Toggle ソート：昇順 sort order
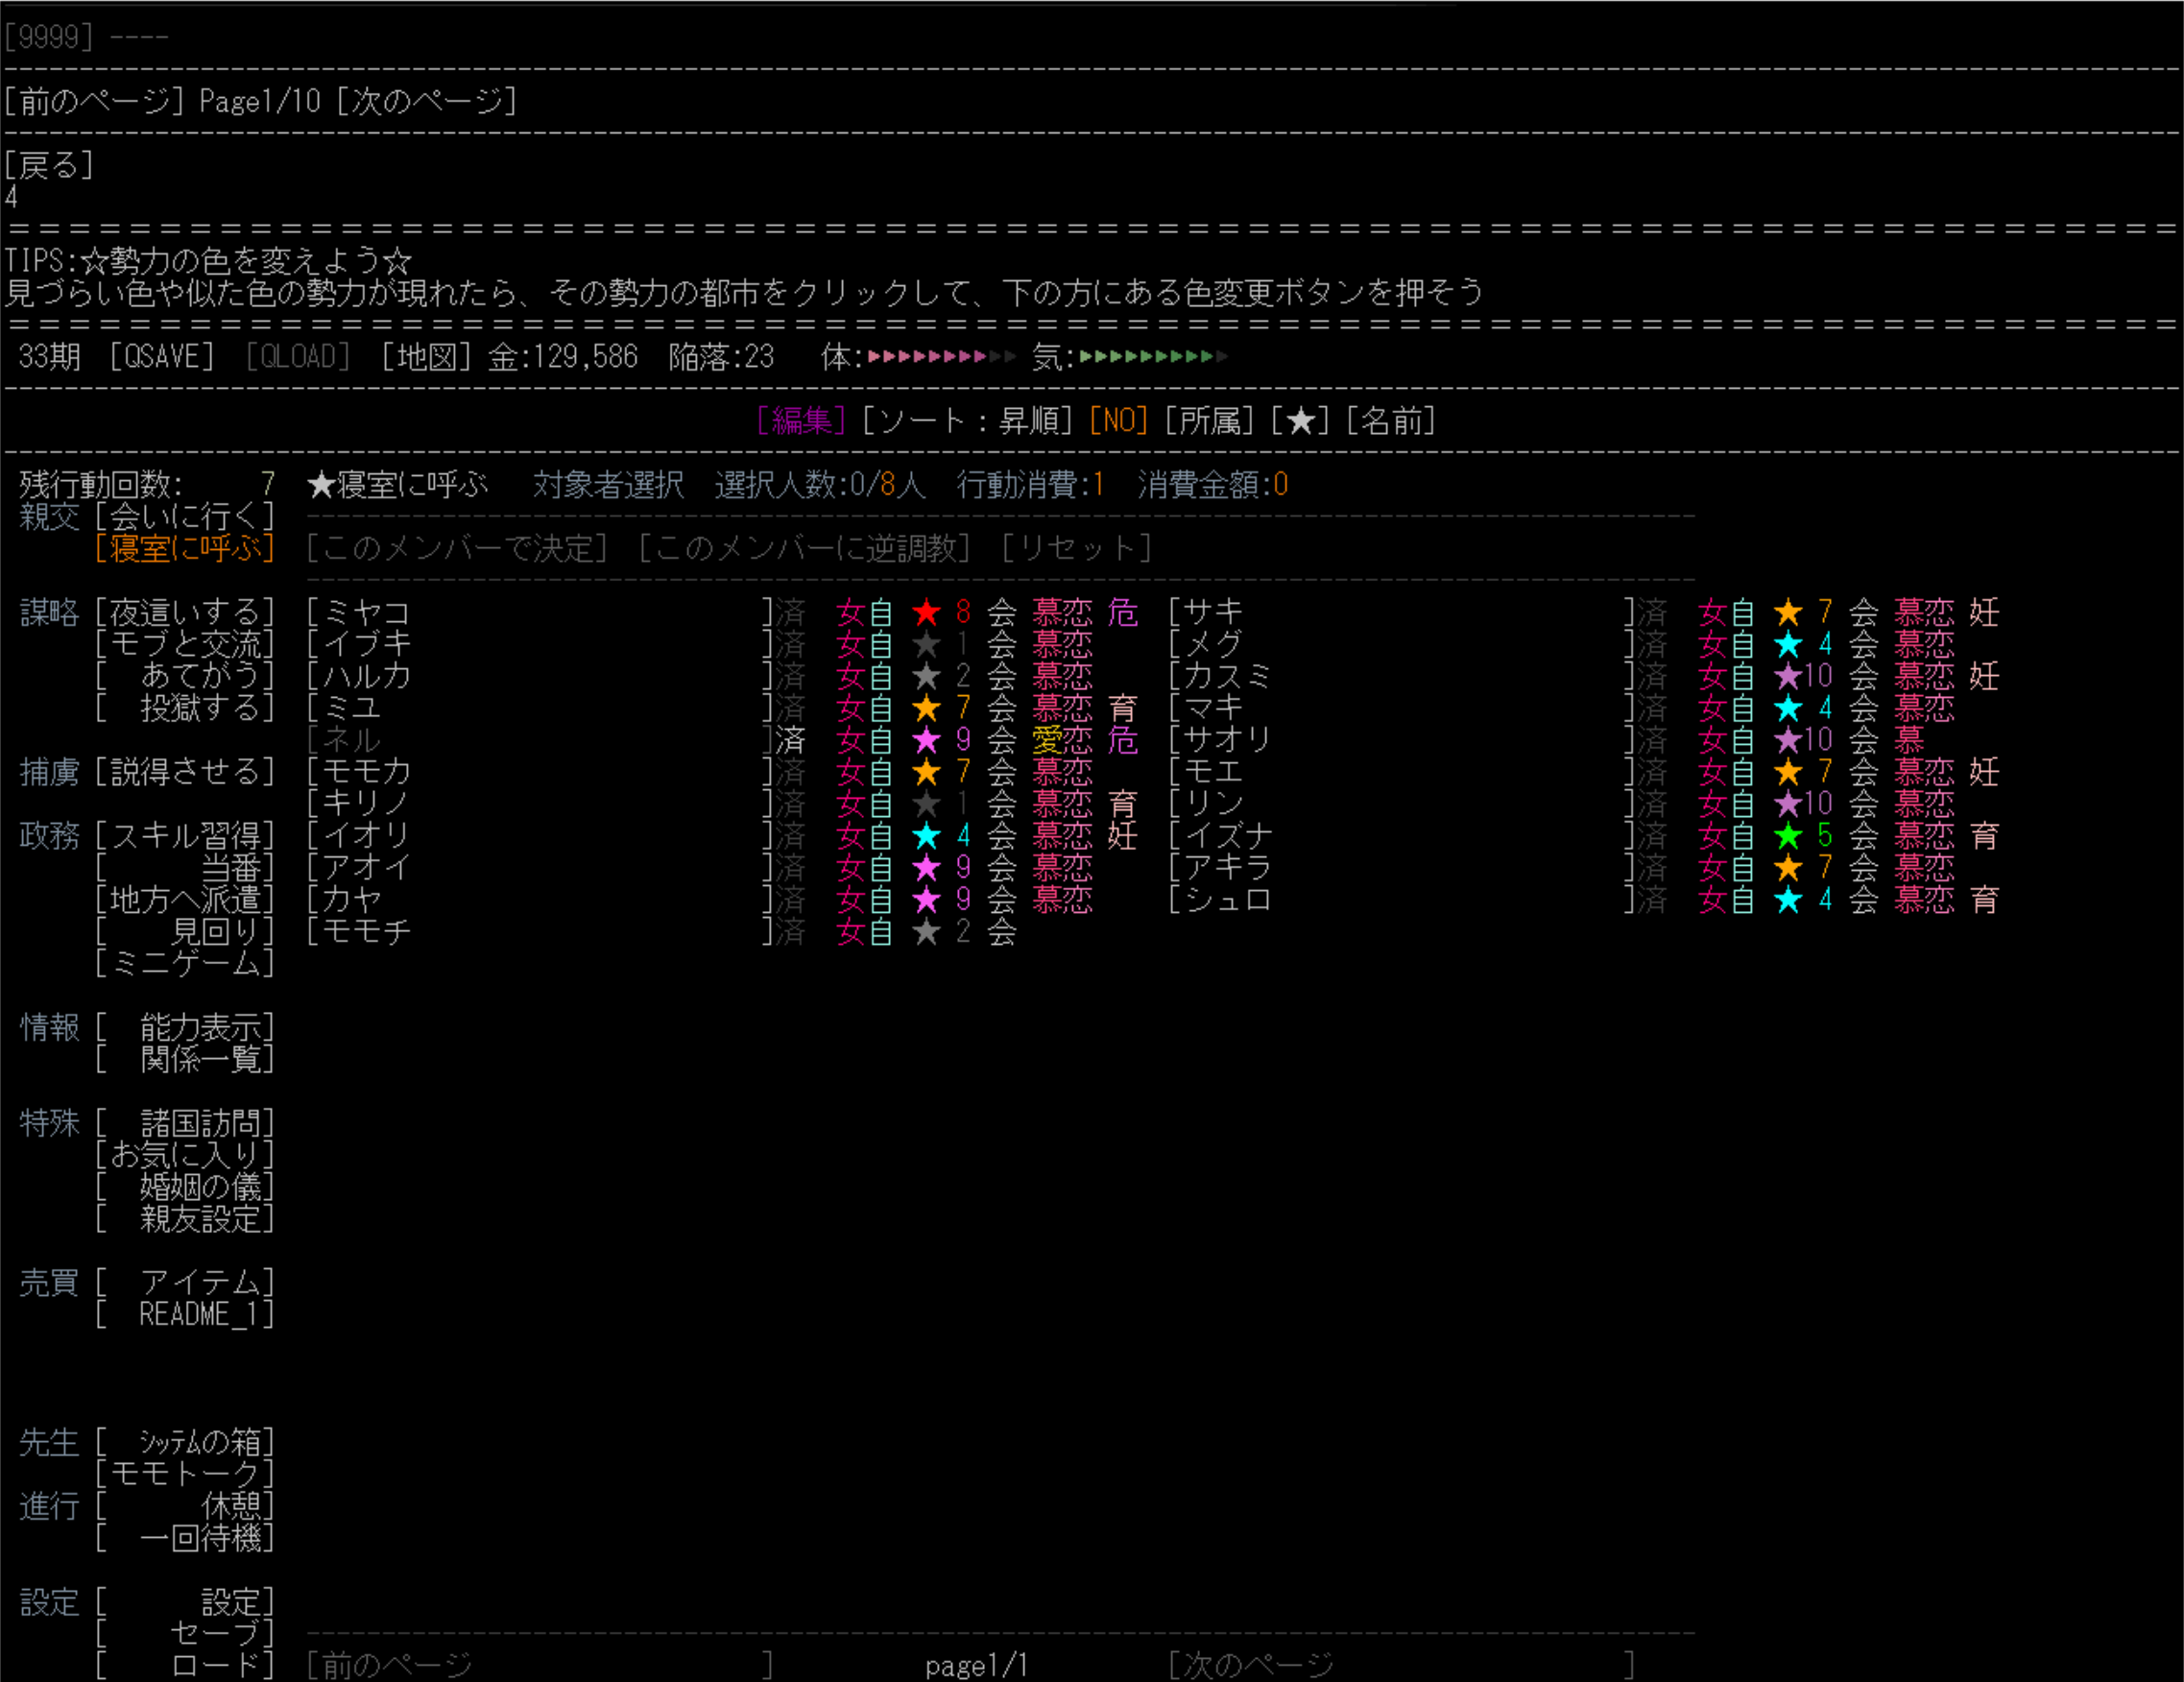2184x1682 pixels. point(968,421)
